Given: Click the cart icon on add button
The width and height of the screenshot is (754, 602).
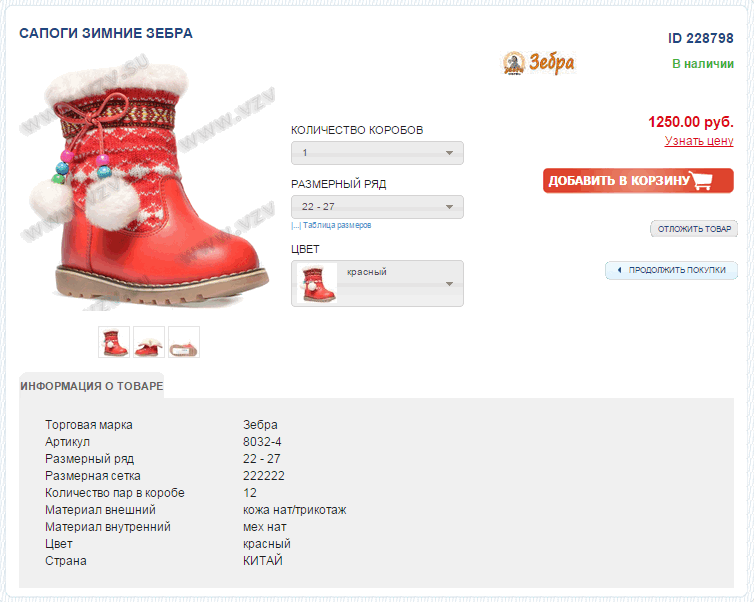Looking at the screenshot, I should pos(700,180).
